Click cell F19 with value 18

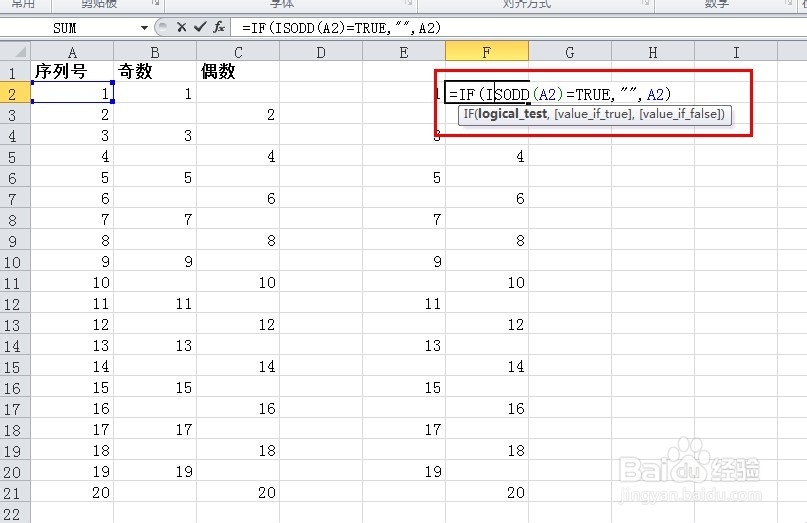[x=487, y=450]
